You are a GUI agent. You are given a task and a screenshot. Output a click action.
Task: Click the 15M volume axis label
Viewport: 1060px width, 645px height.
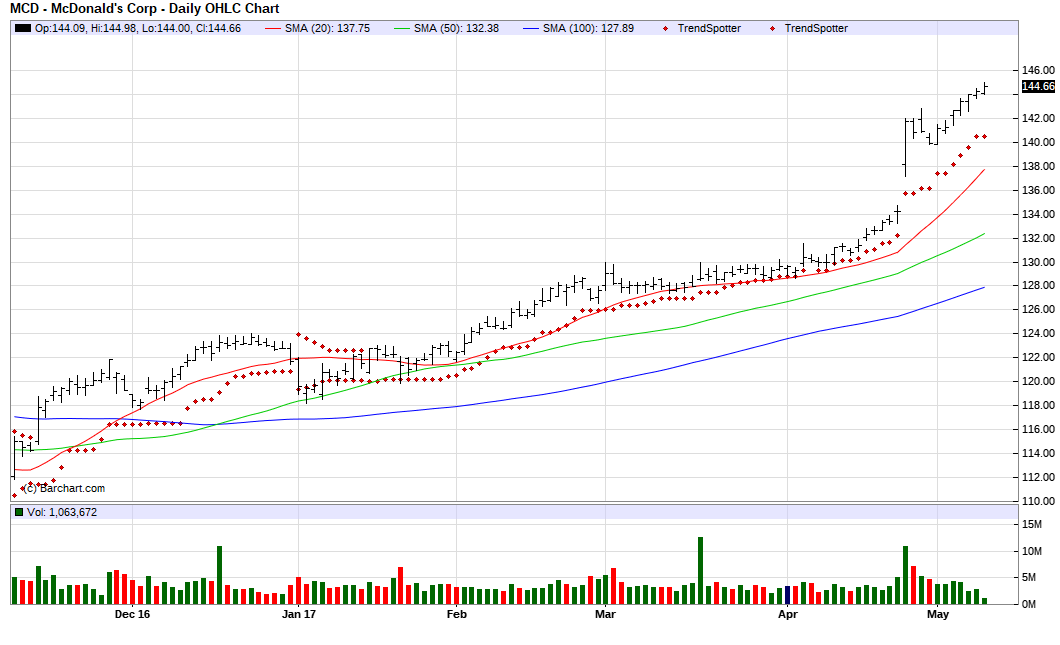click(x=1032, y=525)
